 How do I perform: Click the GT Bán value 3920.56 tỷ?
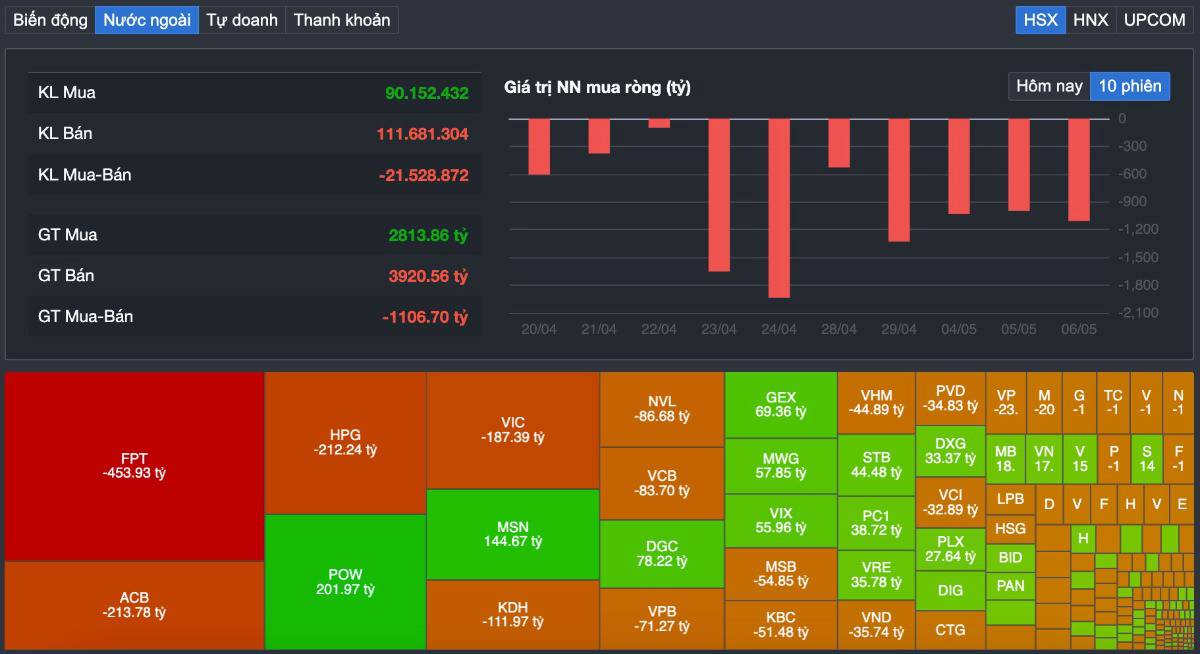pyautogui.click(x=428, y=276)
